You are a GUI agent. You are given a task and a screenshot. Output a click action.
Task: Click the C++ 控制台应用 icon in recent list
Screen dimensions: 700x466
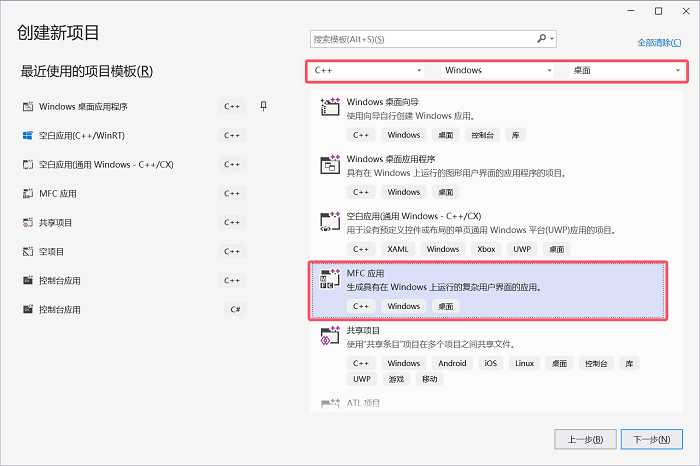pyautogui.click(x=28, y=281)
